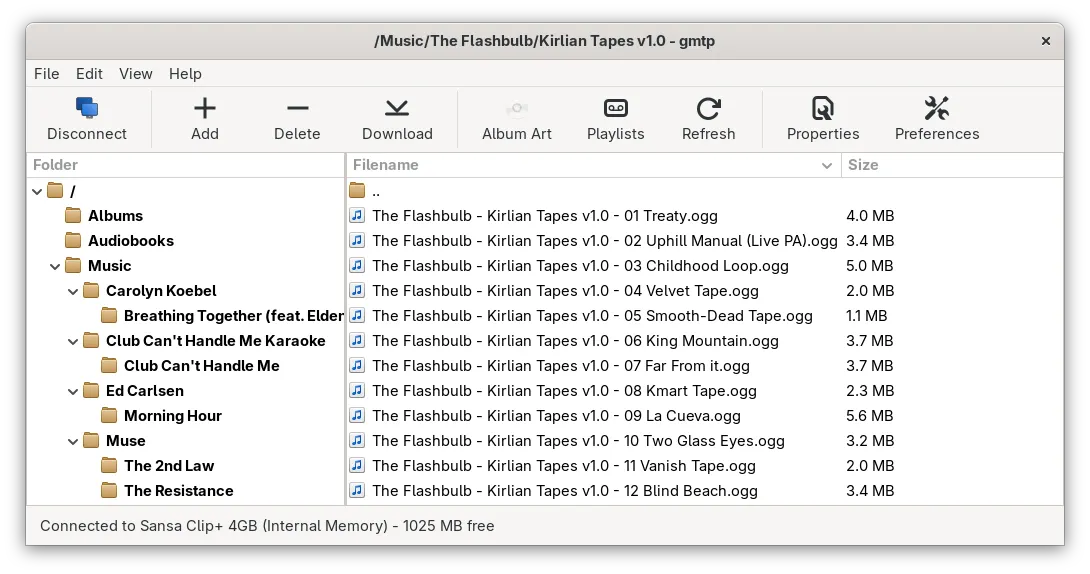Click the Disconnect toolbar icon

click(87, 108)
